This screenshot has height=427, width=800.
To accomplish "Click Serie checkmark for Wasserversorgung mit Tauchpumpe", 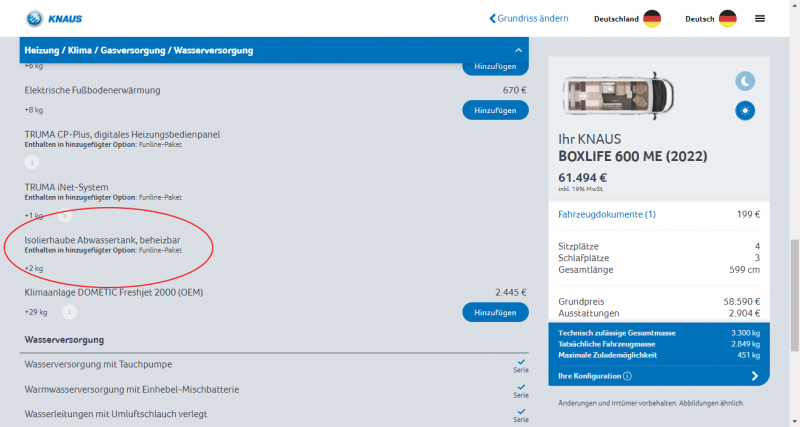I will (520, 364).
